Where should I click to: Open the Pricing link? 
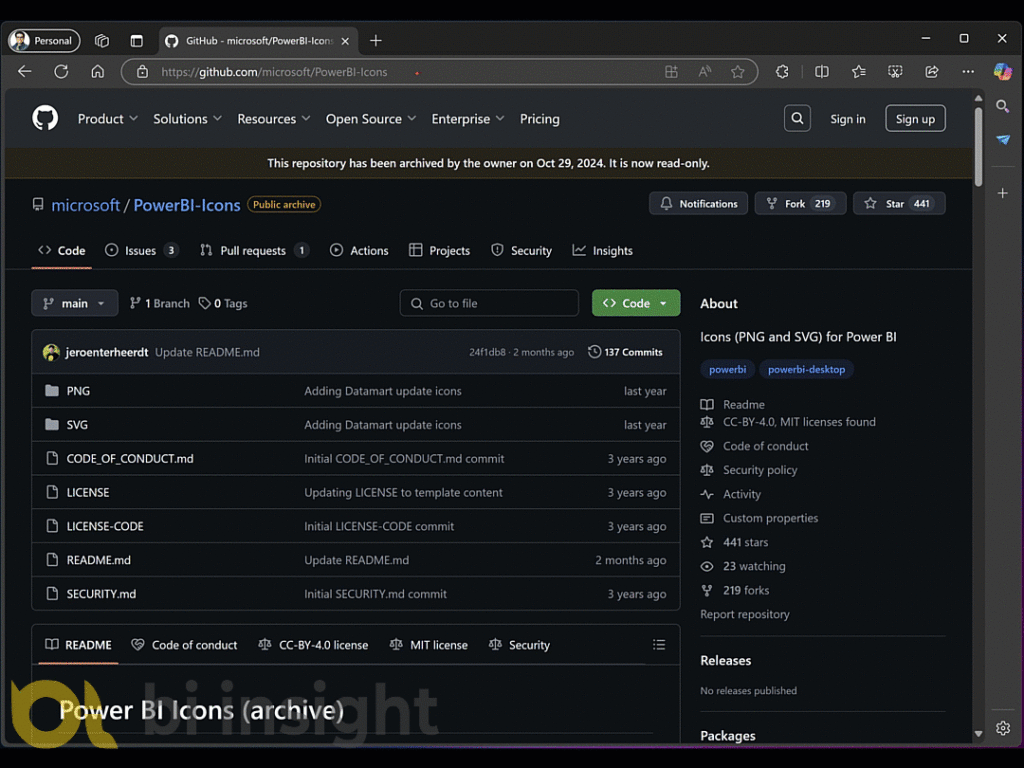tap(539, 119)
